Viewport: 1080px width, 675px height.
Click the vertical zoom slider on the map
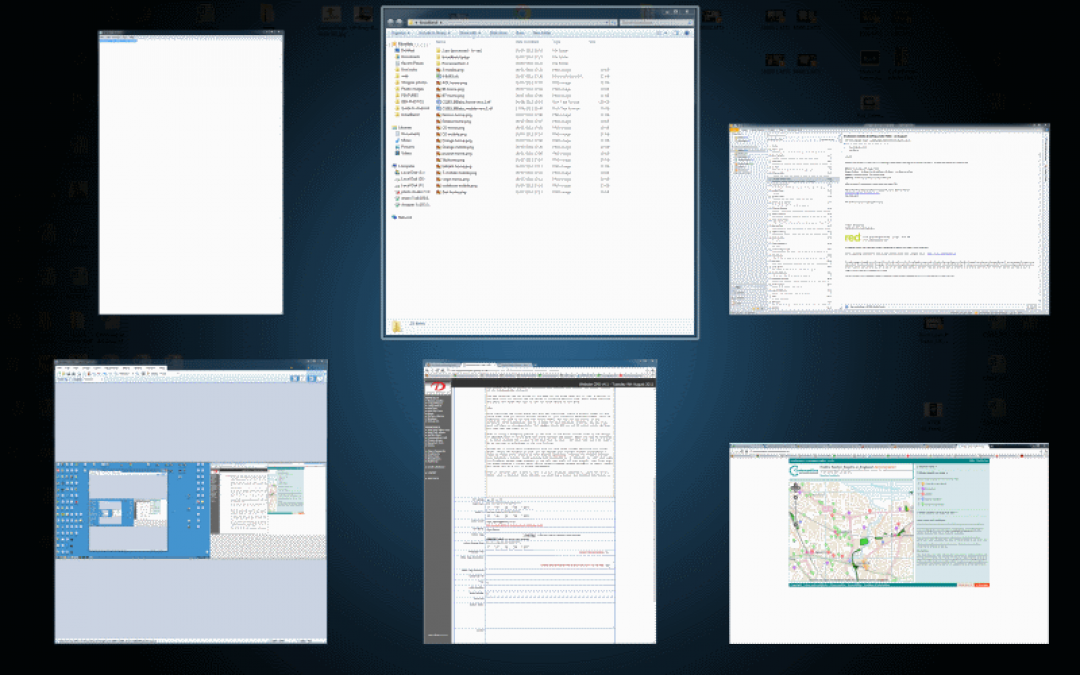tap(796, 512)
